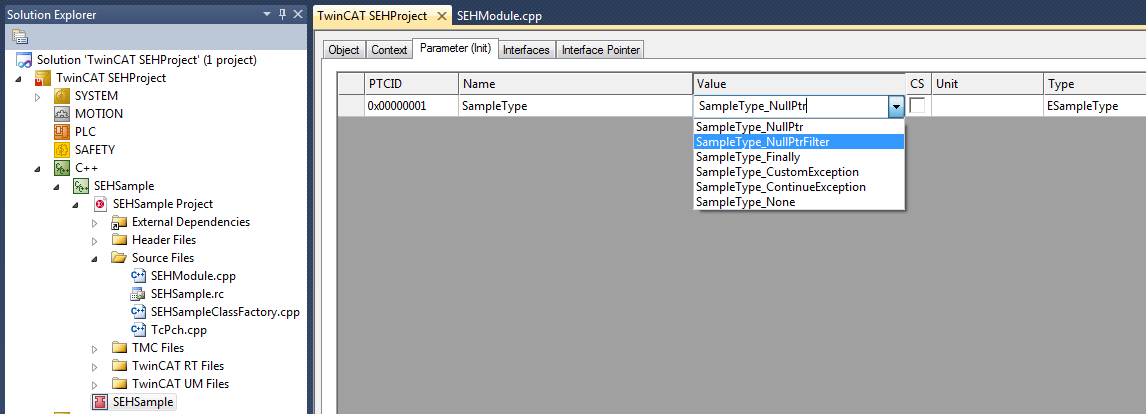Image resolution: width=1146 pixels, height=414 pixels.
Task: Open the Interface Pointer tab
Action: coord(601,50)
